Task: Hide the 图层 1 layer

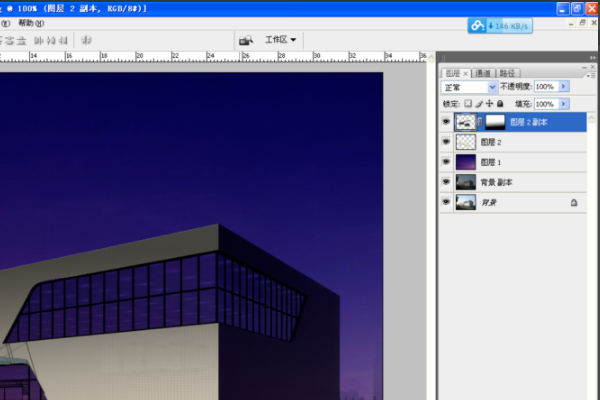Action: (x=446, y=162)
